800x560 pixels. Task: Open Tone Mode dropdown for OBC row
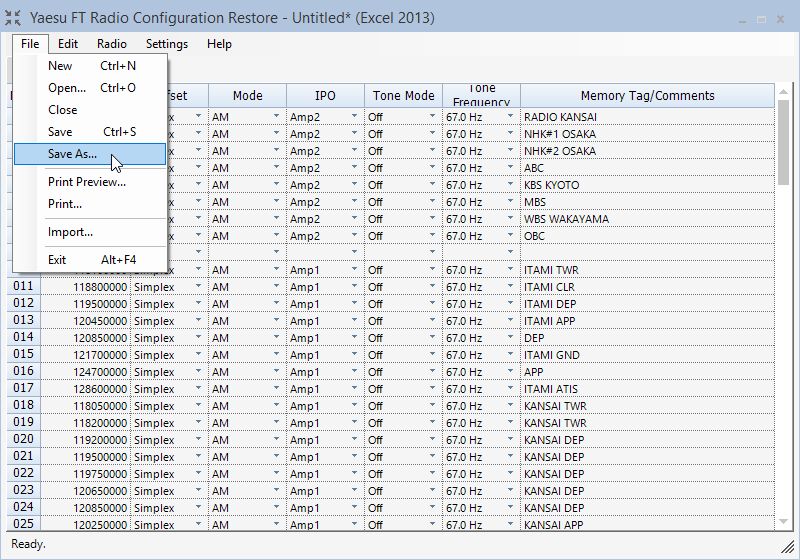433,235
